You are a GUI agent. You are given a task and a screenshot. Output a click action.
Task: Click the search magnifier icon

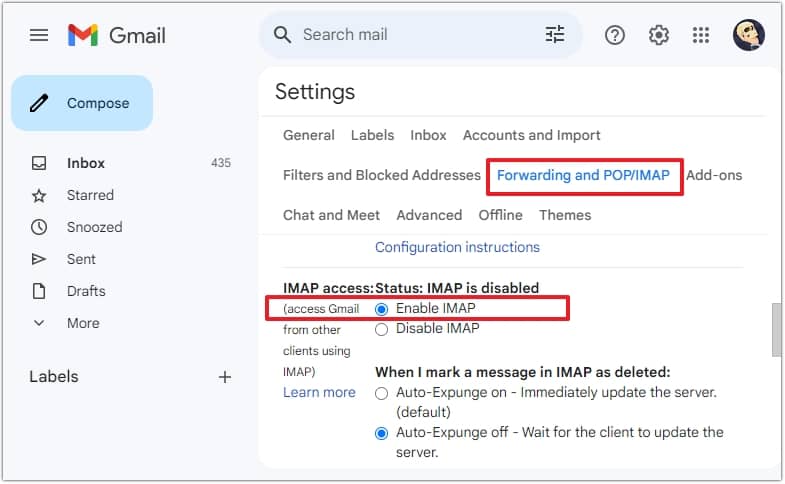point(282,35)
